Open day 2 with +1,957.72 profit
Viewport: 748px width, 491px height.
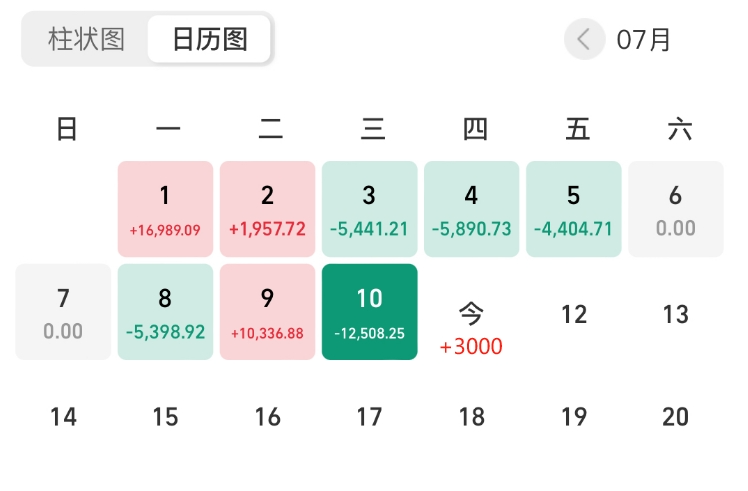268,209
